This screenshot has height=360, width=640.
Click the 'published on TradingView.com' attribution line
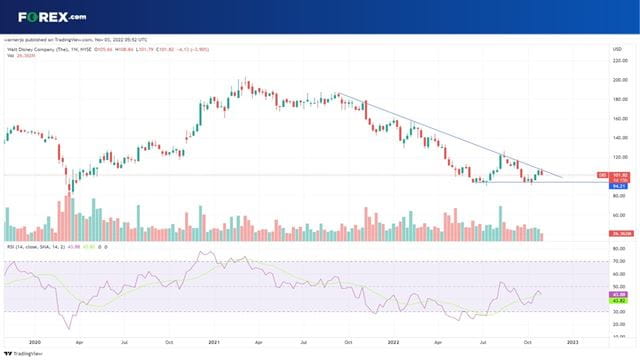[76, 40]
